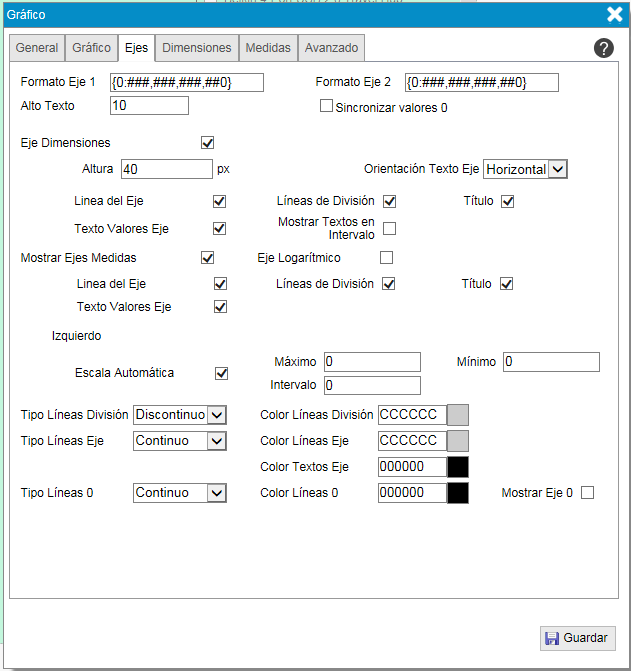This screenshot has height=671, width=631.
Task: Disable the Escala Automática checkbox
Action: point(222,373)
